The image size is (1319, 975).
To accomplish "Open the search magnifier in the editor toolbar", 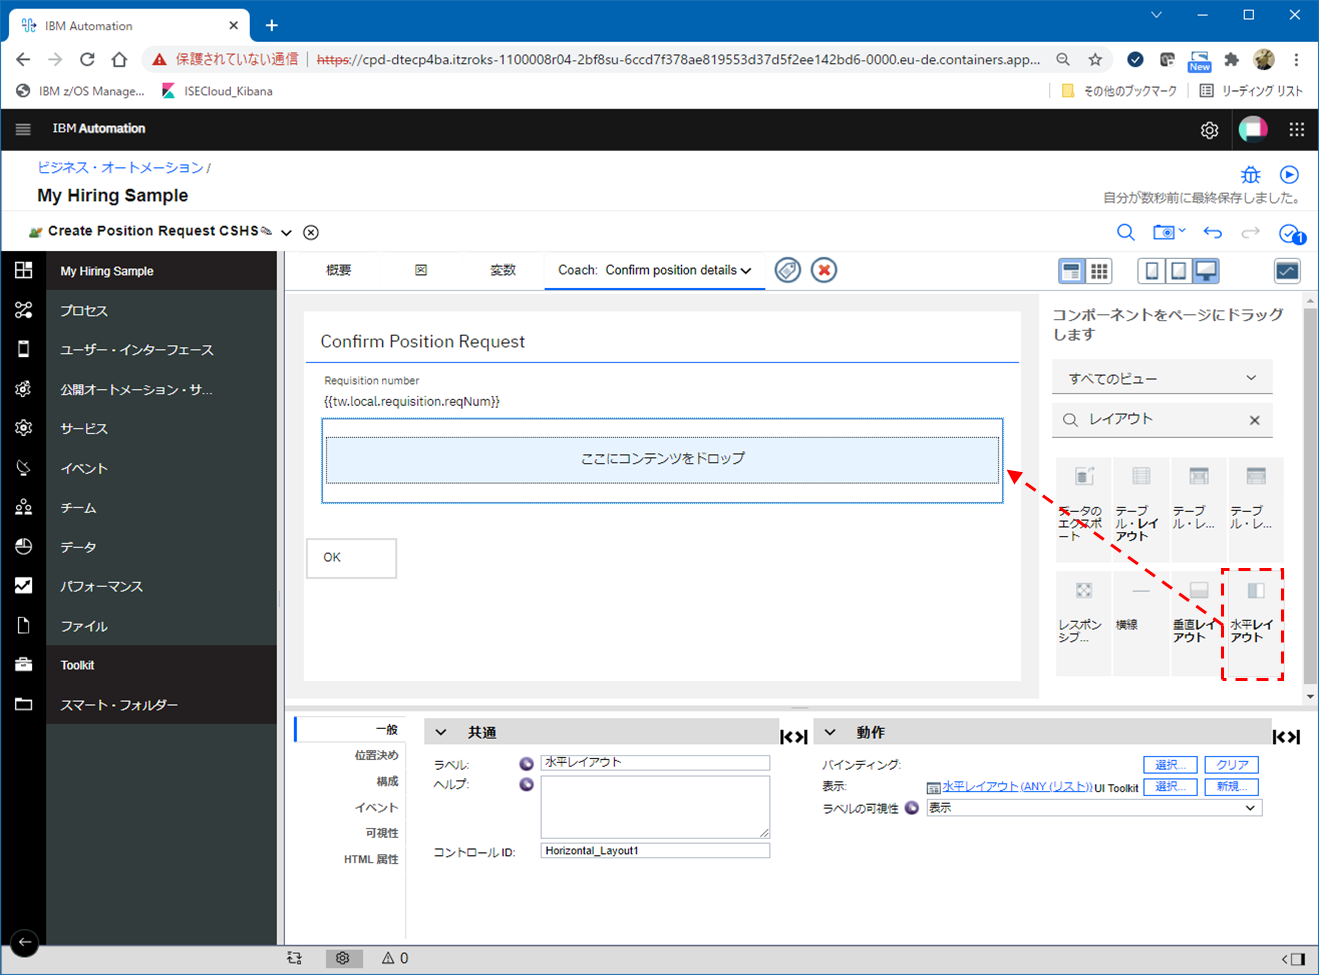I will pos(1126,232).
